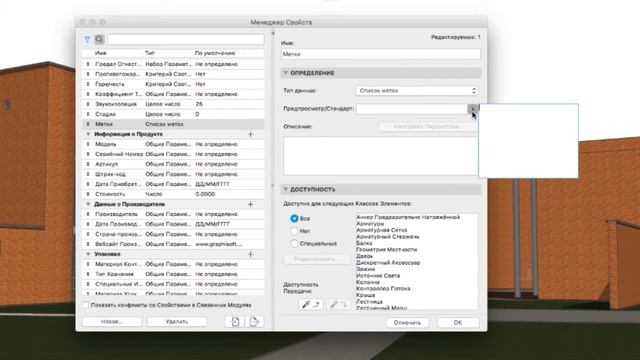Screen dimensions: 640x360
Task: Click the drag handle of the Модель row
Action: [88, 144]
